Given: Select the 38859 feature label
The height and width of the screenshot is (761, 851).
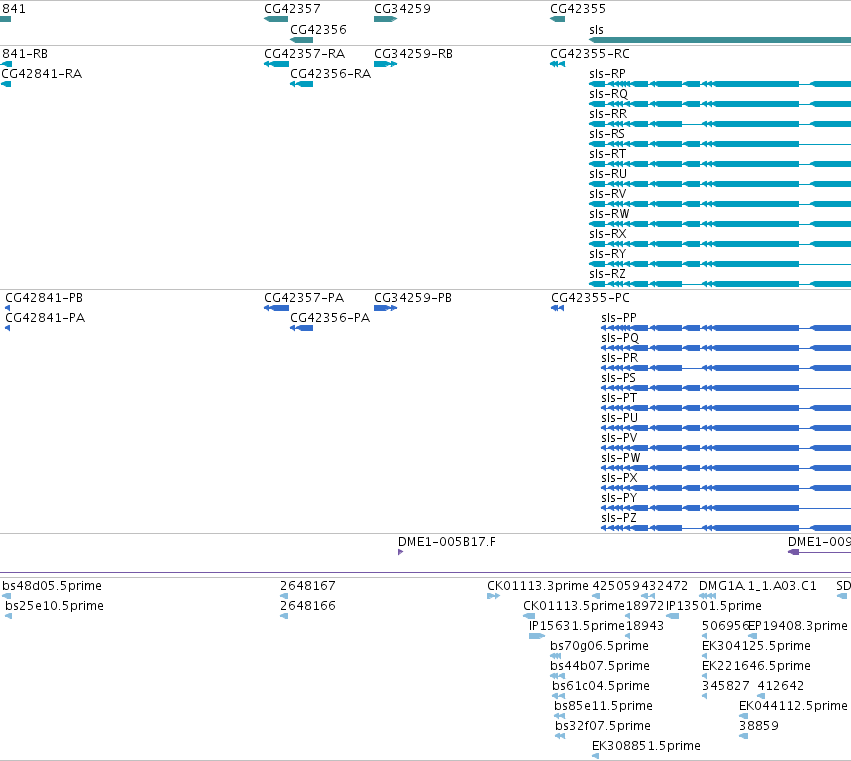Looking at the screenshot, I should pos(759,726).
